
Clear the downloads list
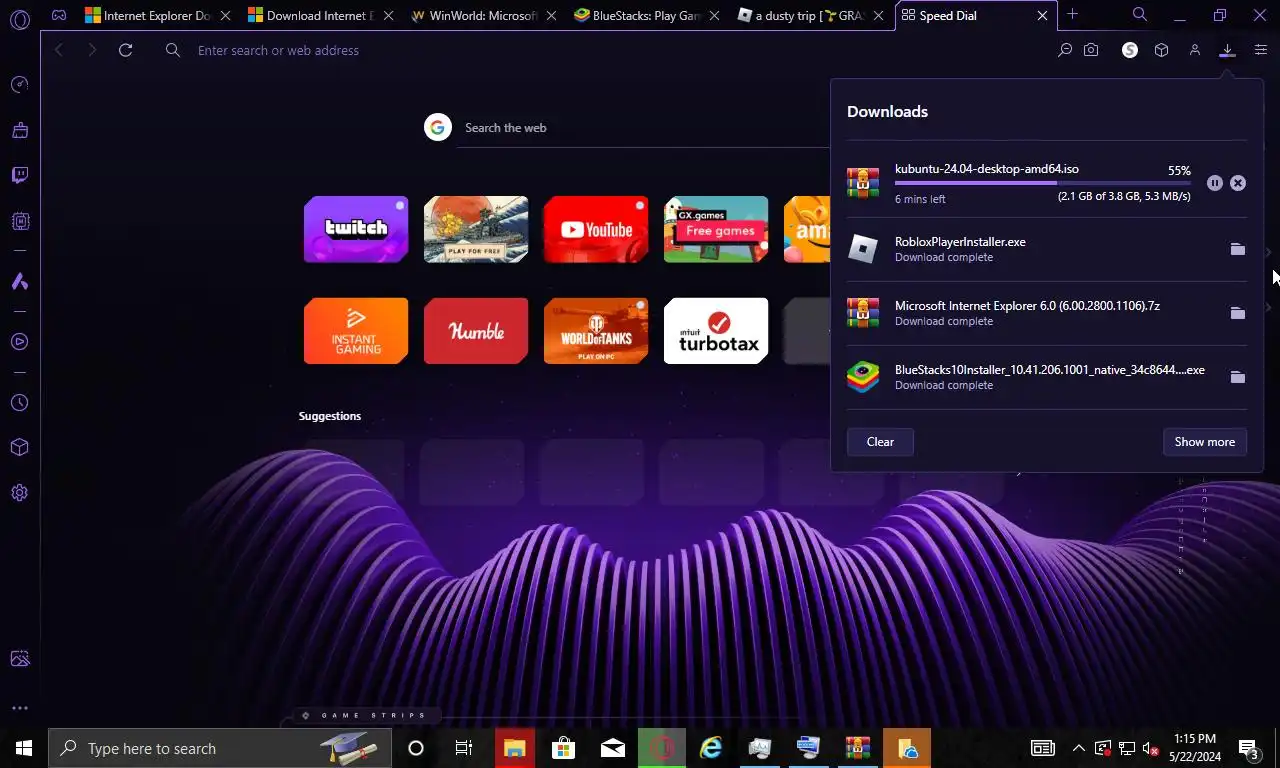(x=880, y=442)
